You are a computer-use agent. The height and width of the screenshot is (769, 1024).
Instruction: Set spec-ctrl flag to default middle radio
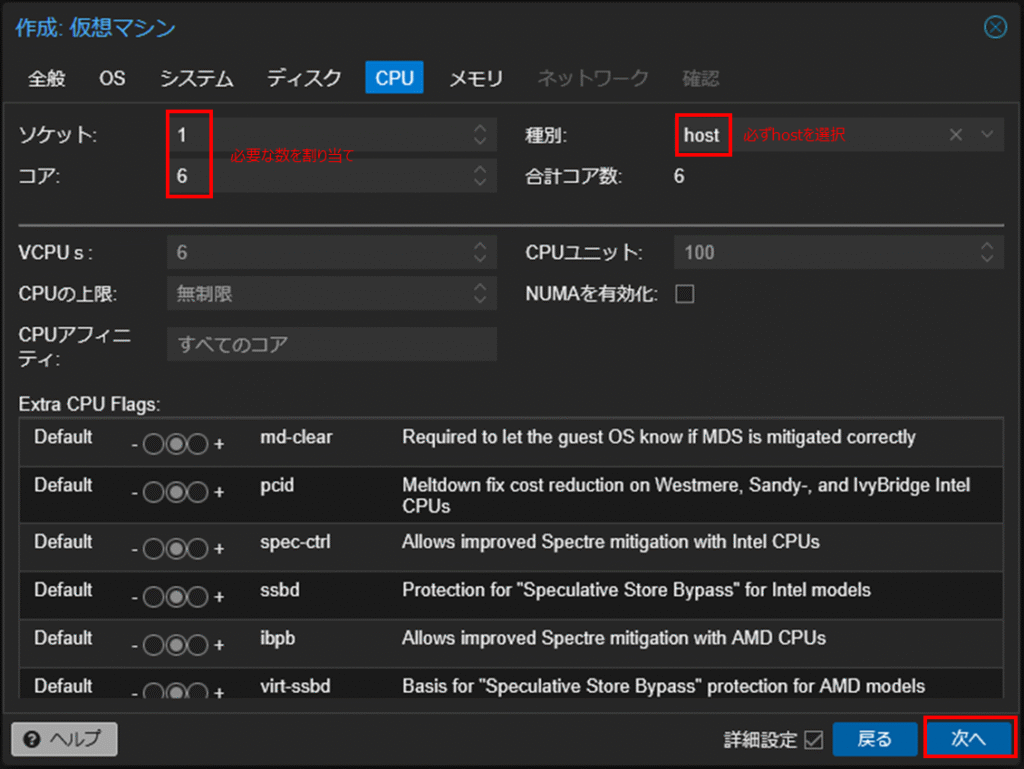pos(175,548)
